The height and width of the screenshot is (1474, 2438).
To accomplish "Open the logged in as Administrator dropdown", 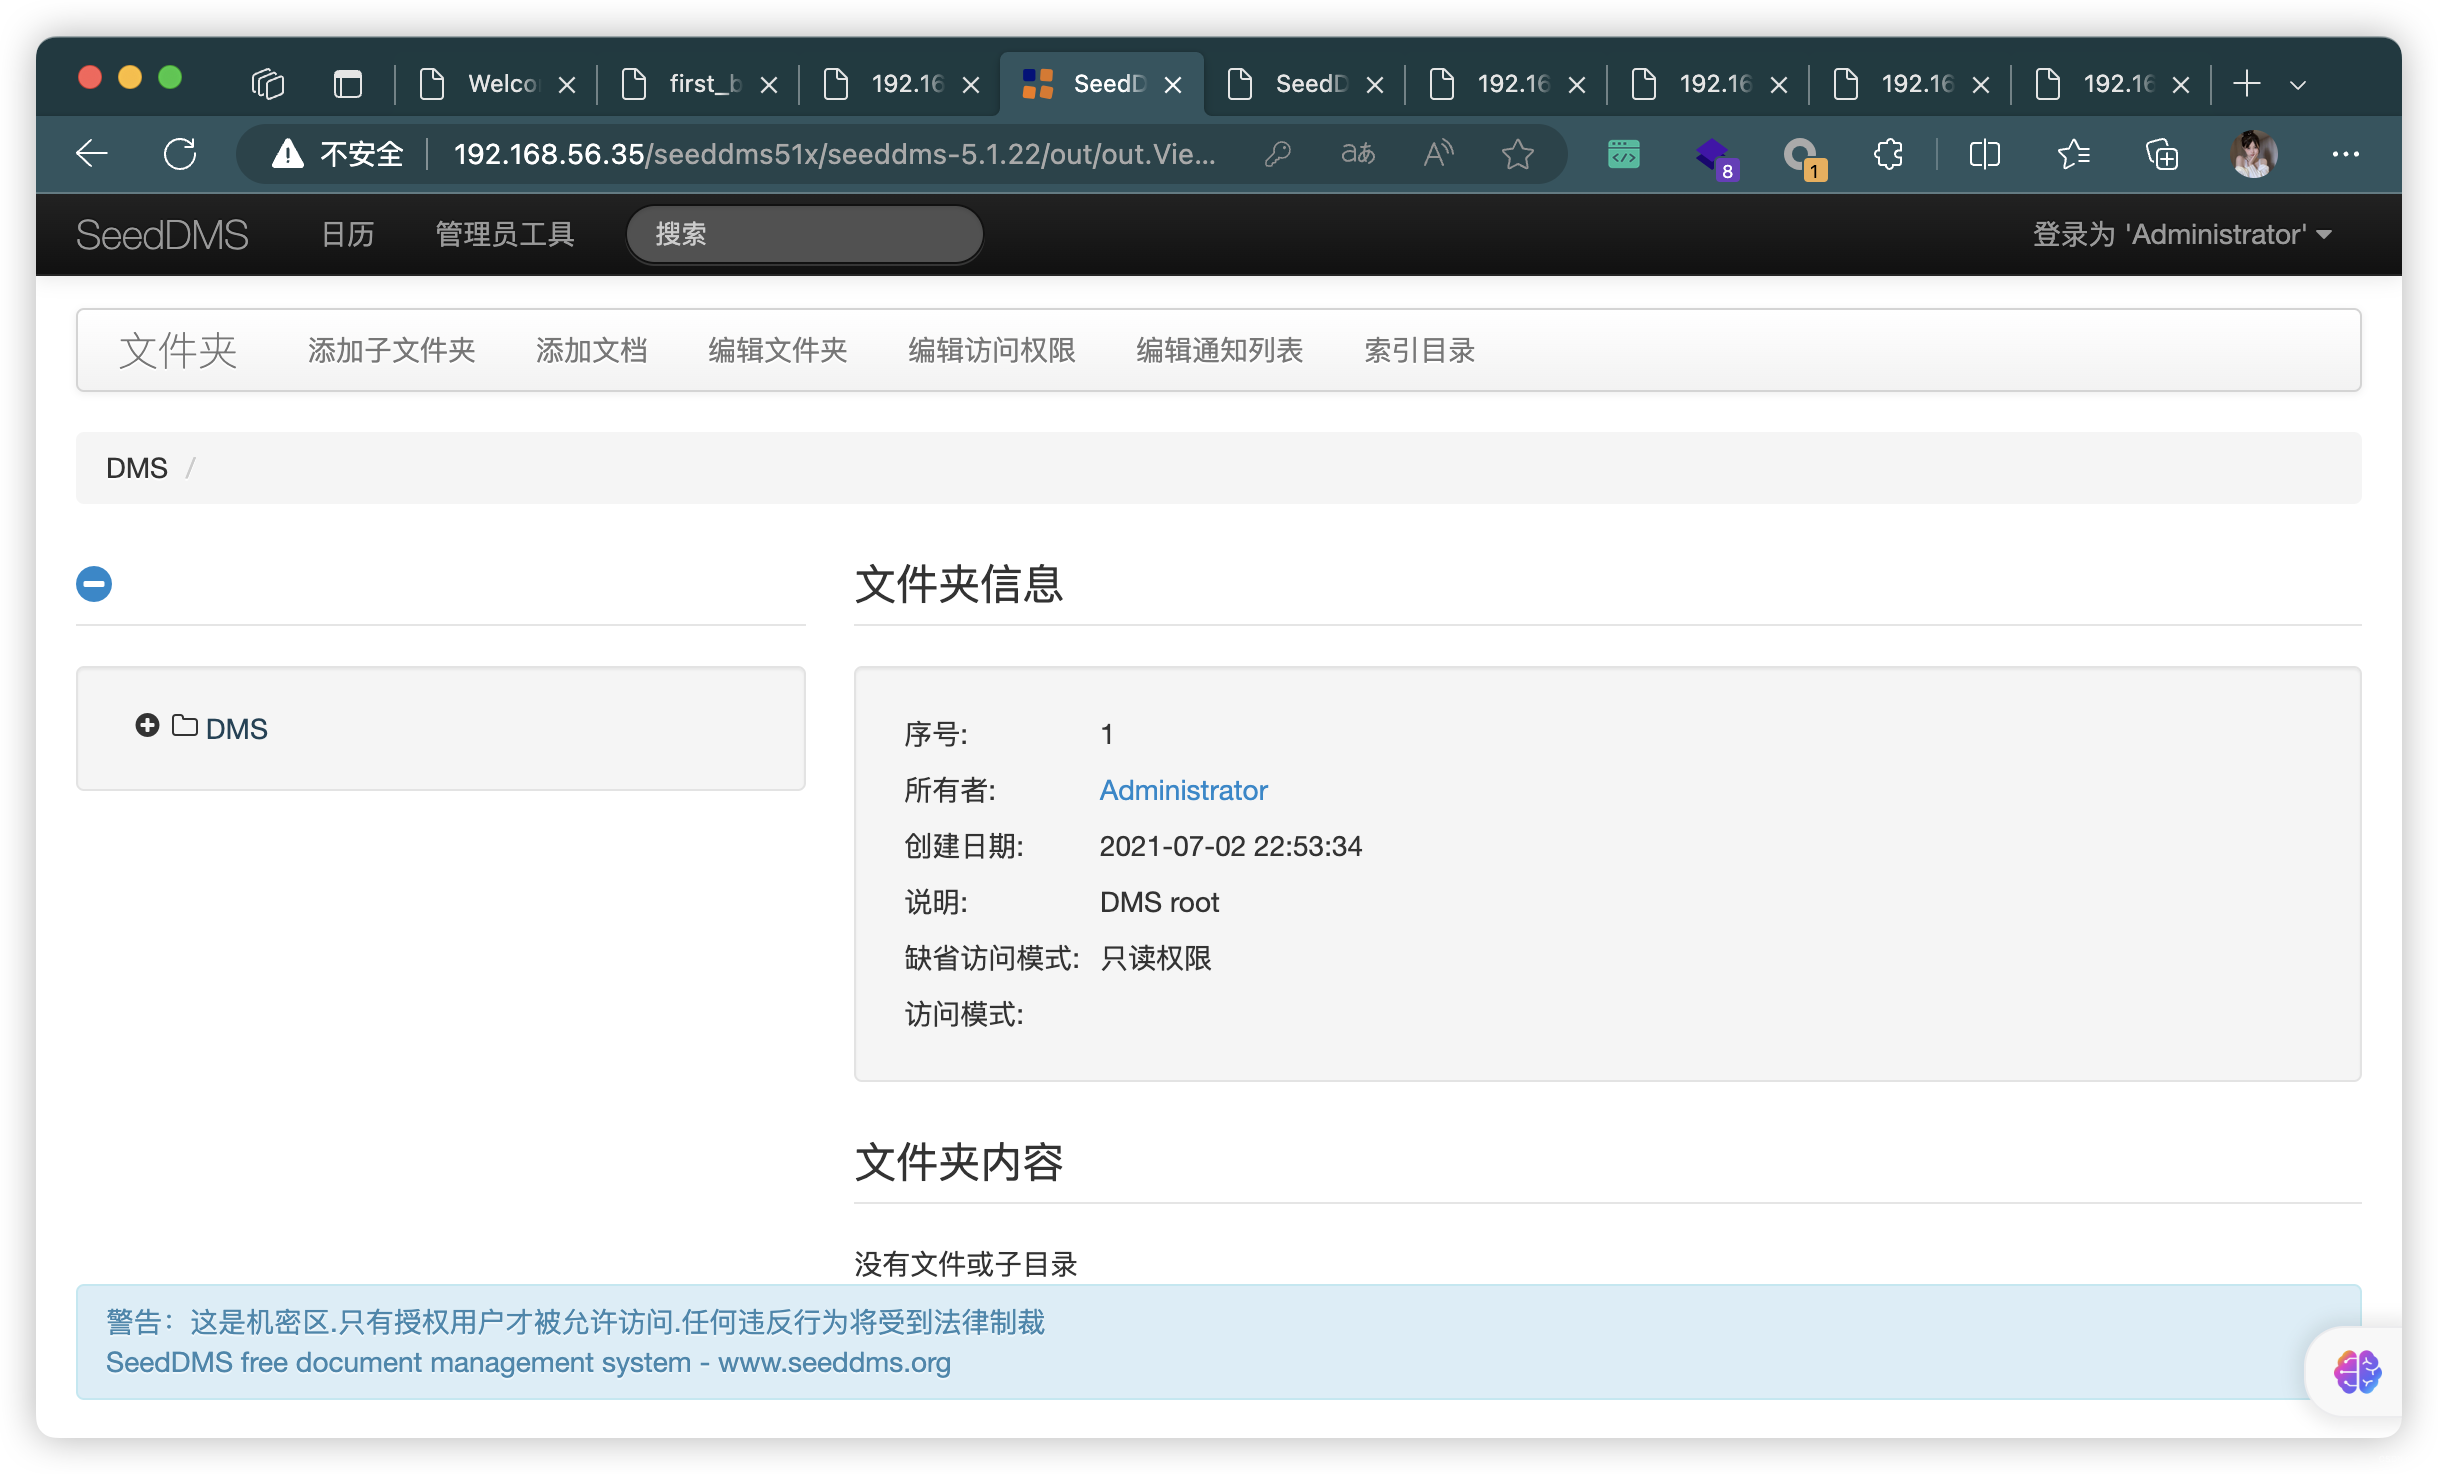I will pyautogui.click(x=2182, y=234).
